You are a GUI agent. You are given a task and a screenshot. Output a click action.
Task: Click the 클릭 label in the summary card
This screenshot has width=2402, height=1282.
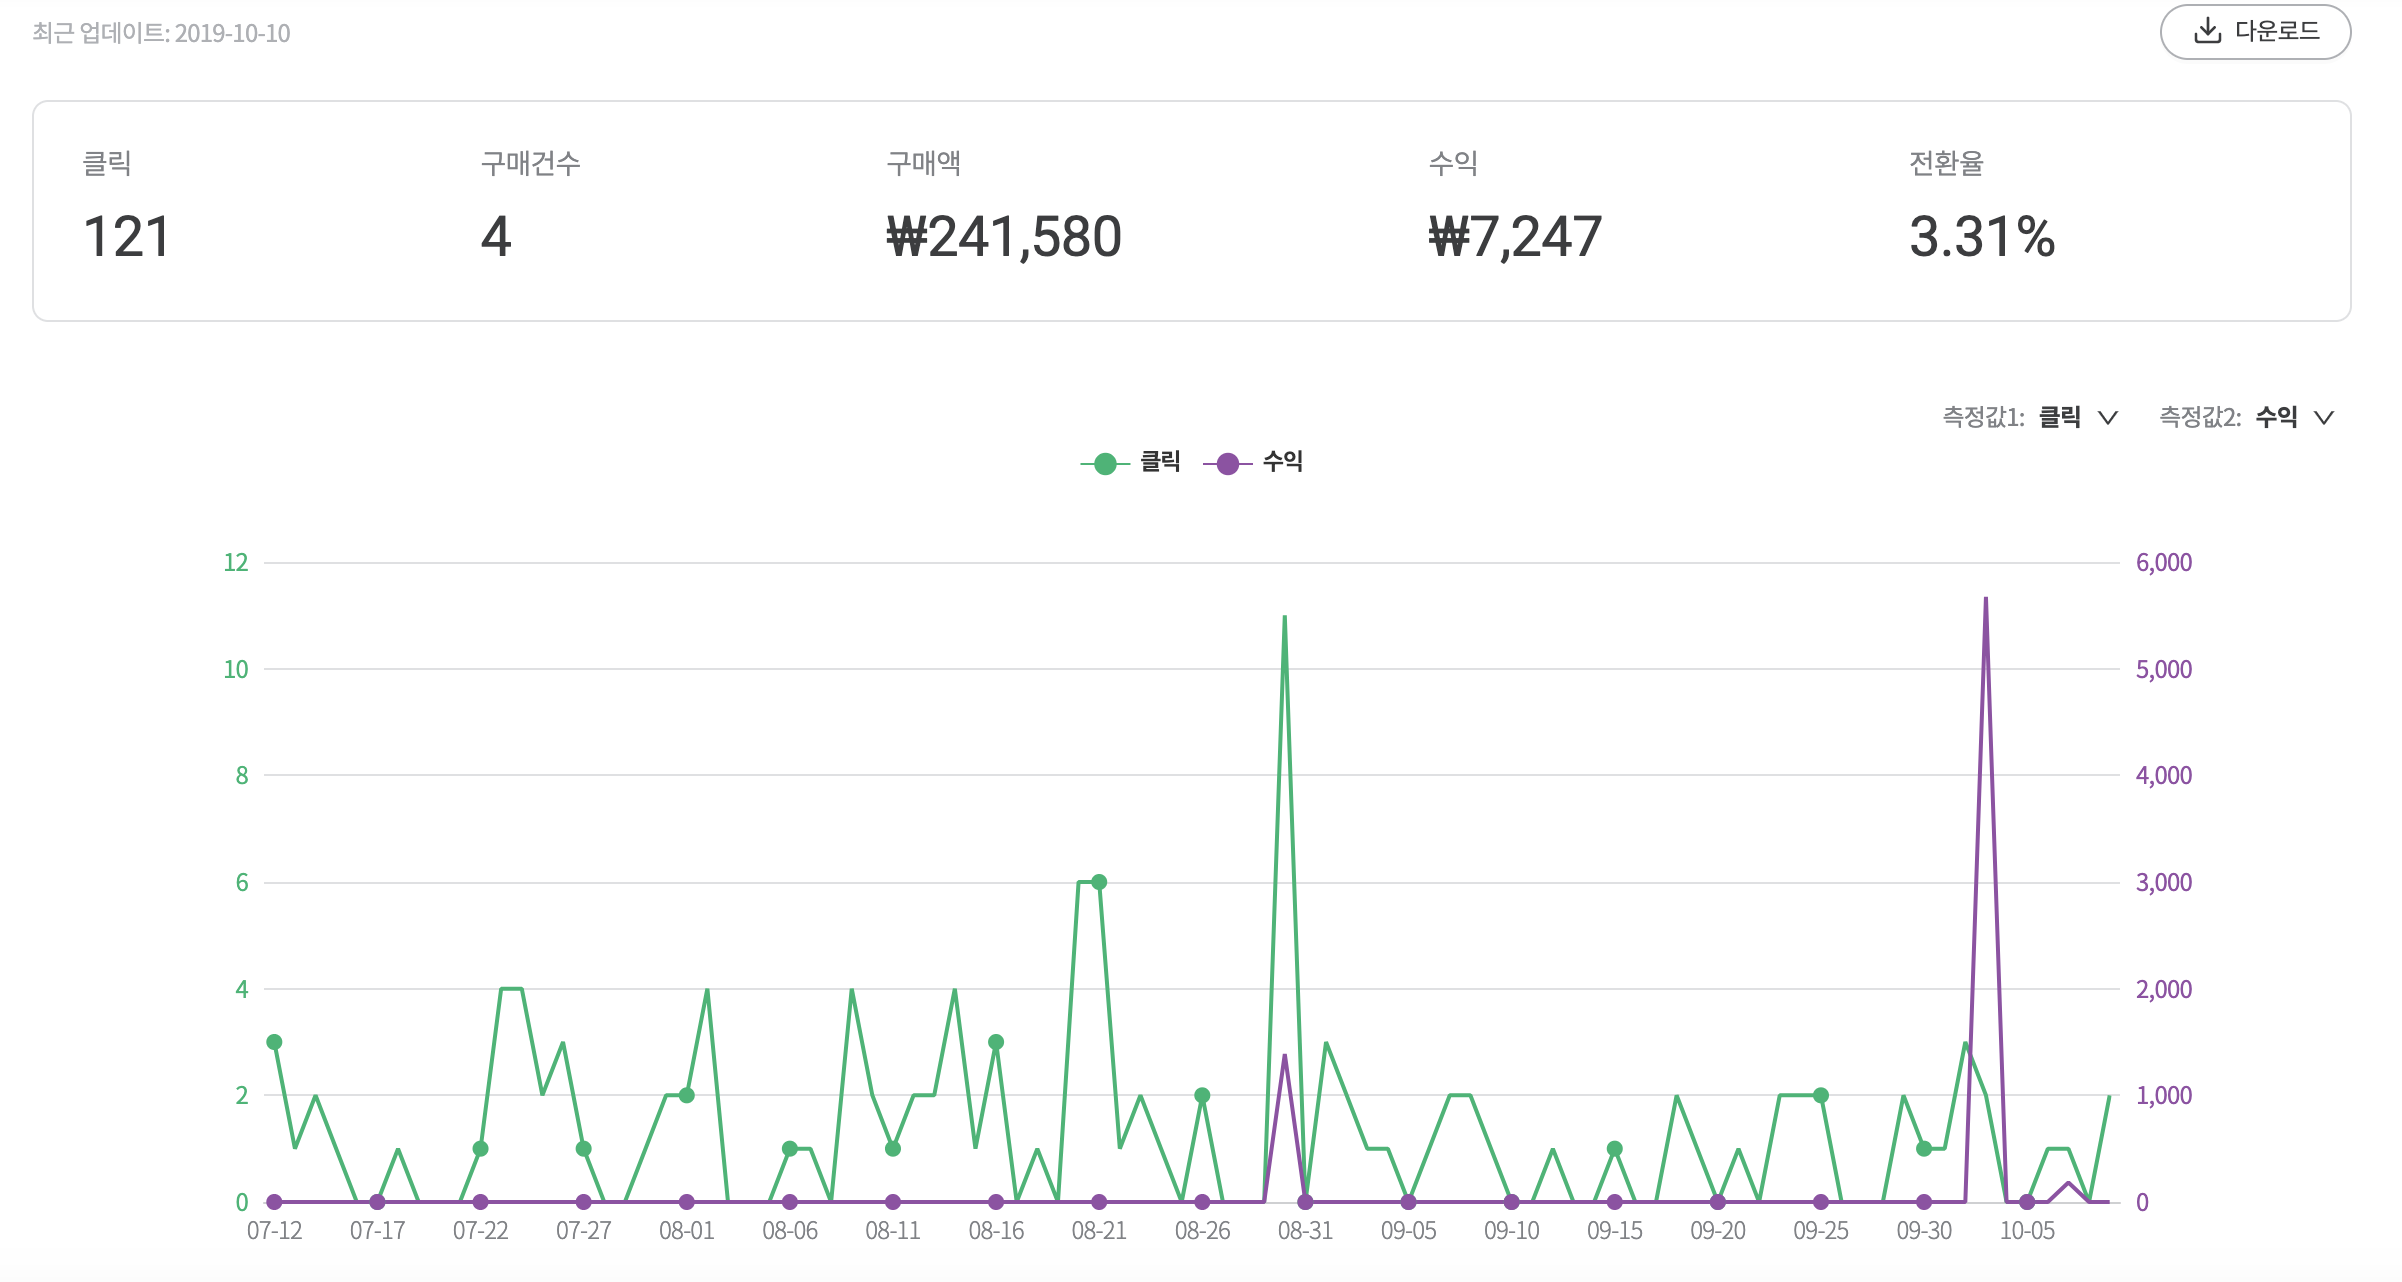pyautogui.click(x=107, y=162)
